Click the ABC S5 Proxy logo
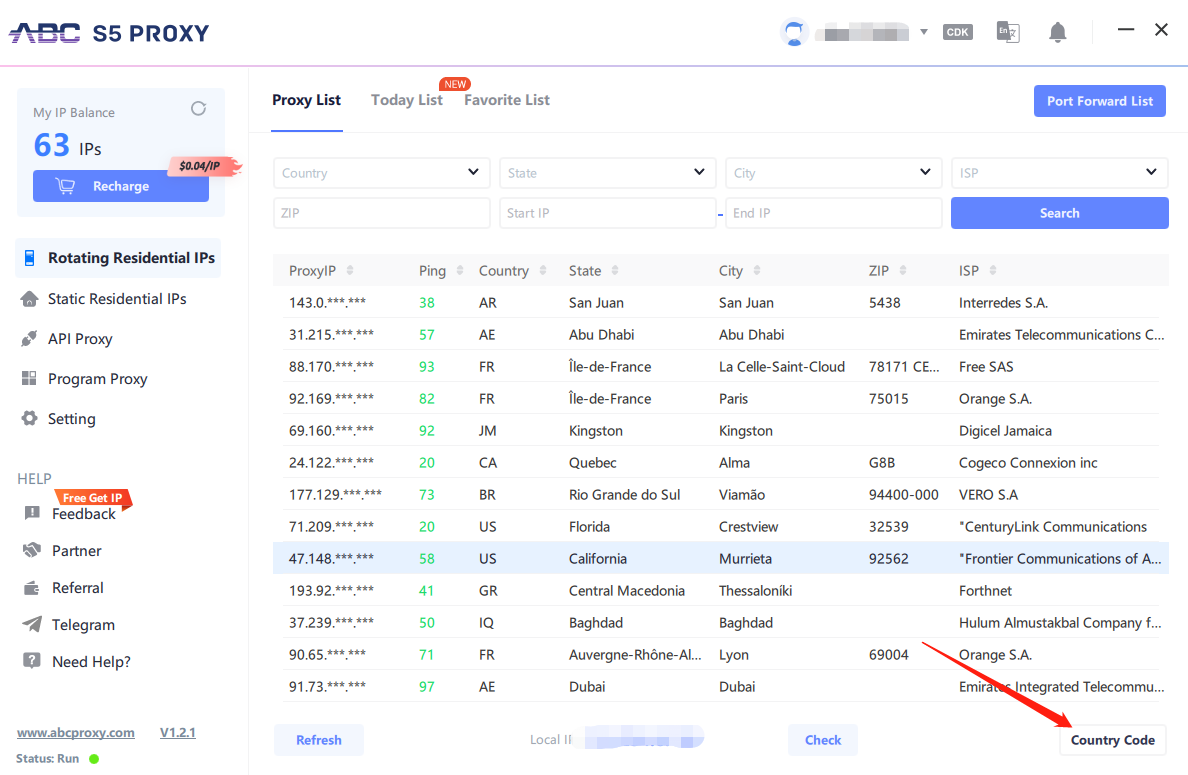1188x775 pixels. (x=108, y=33)
